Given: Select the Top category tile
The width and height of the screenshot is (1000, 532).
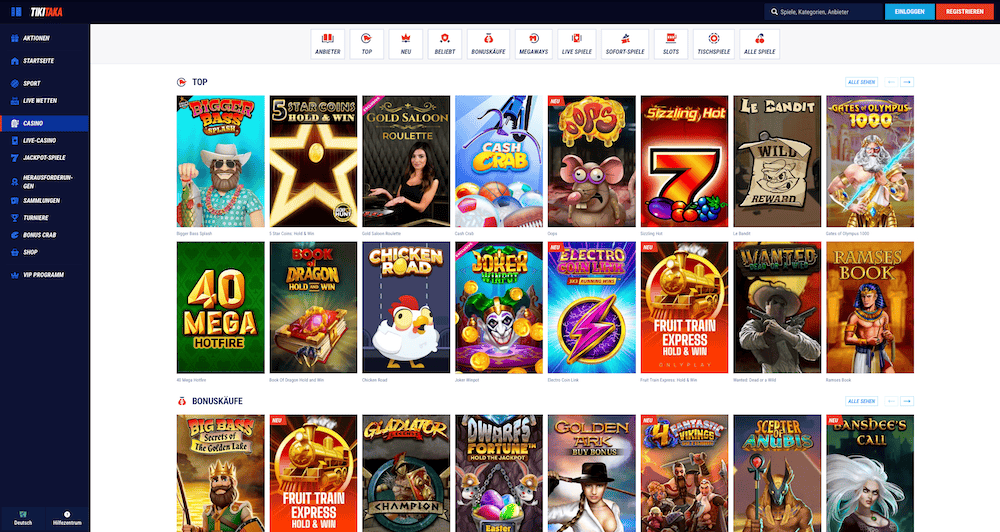Looking at the screenshot, I should coord(367,44).
